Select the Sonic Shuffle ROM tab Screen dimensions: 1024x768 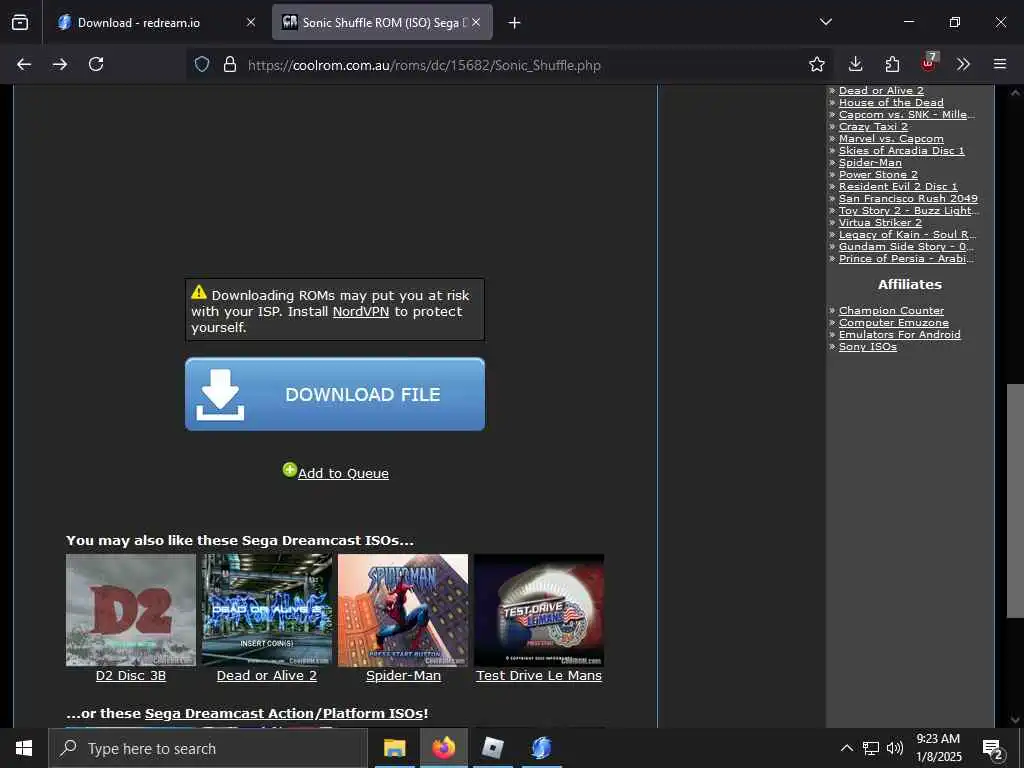pyautogui.click(x=382, y=23)
